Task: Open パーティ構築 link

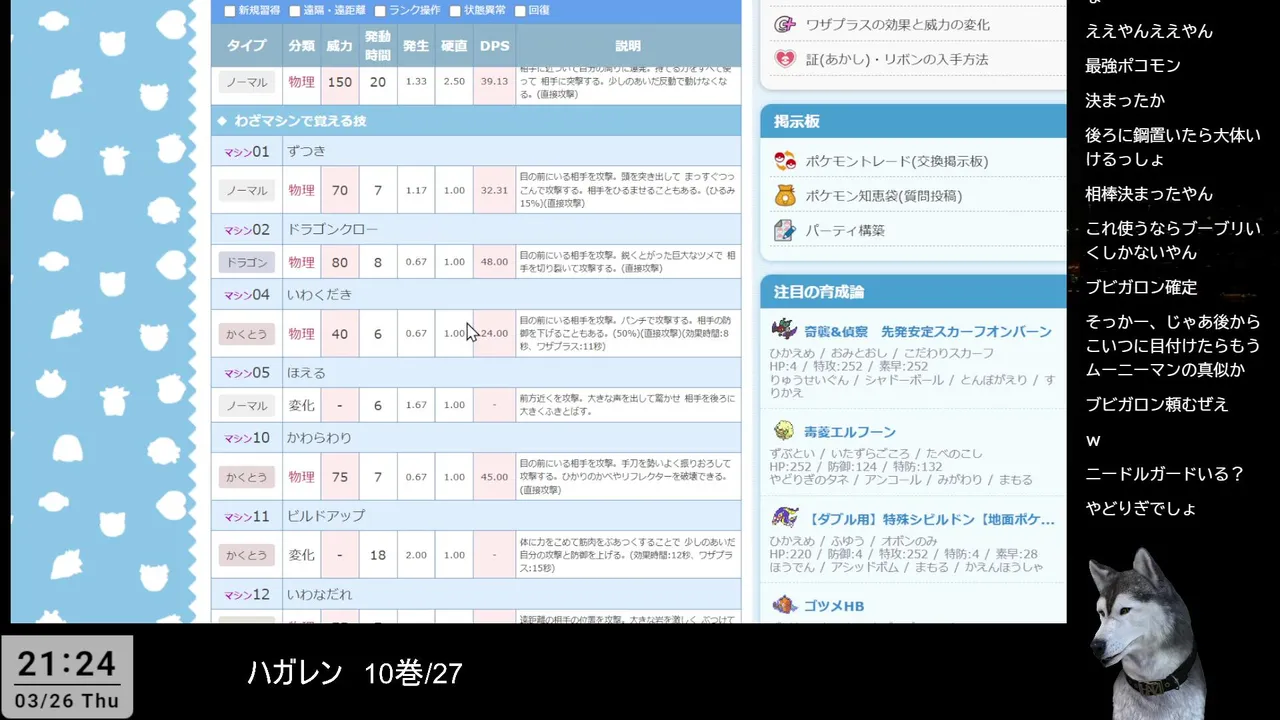Action: tap(845, 230)
